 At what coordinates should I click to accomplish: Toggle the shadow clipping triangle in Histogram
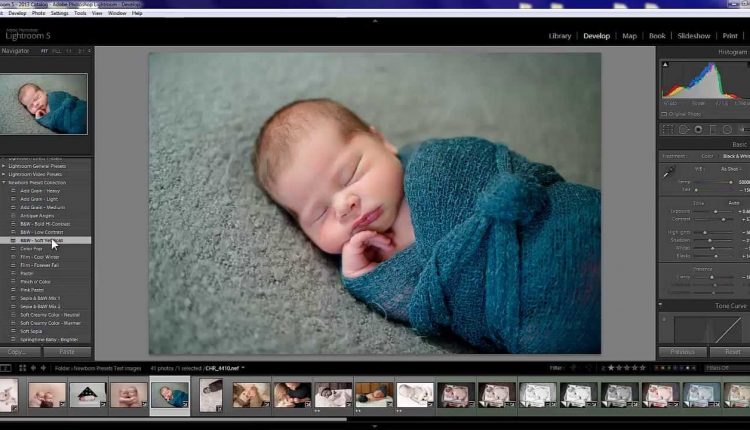[665, 64]
